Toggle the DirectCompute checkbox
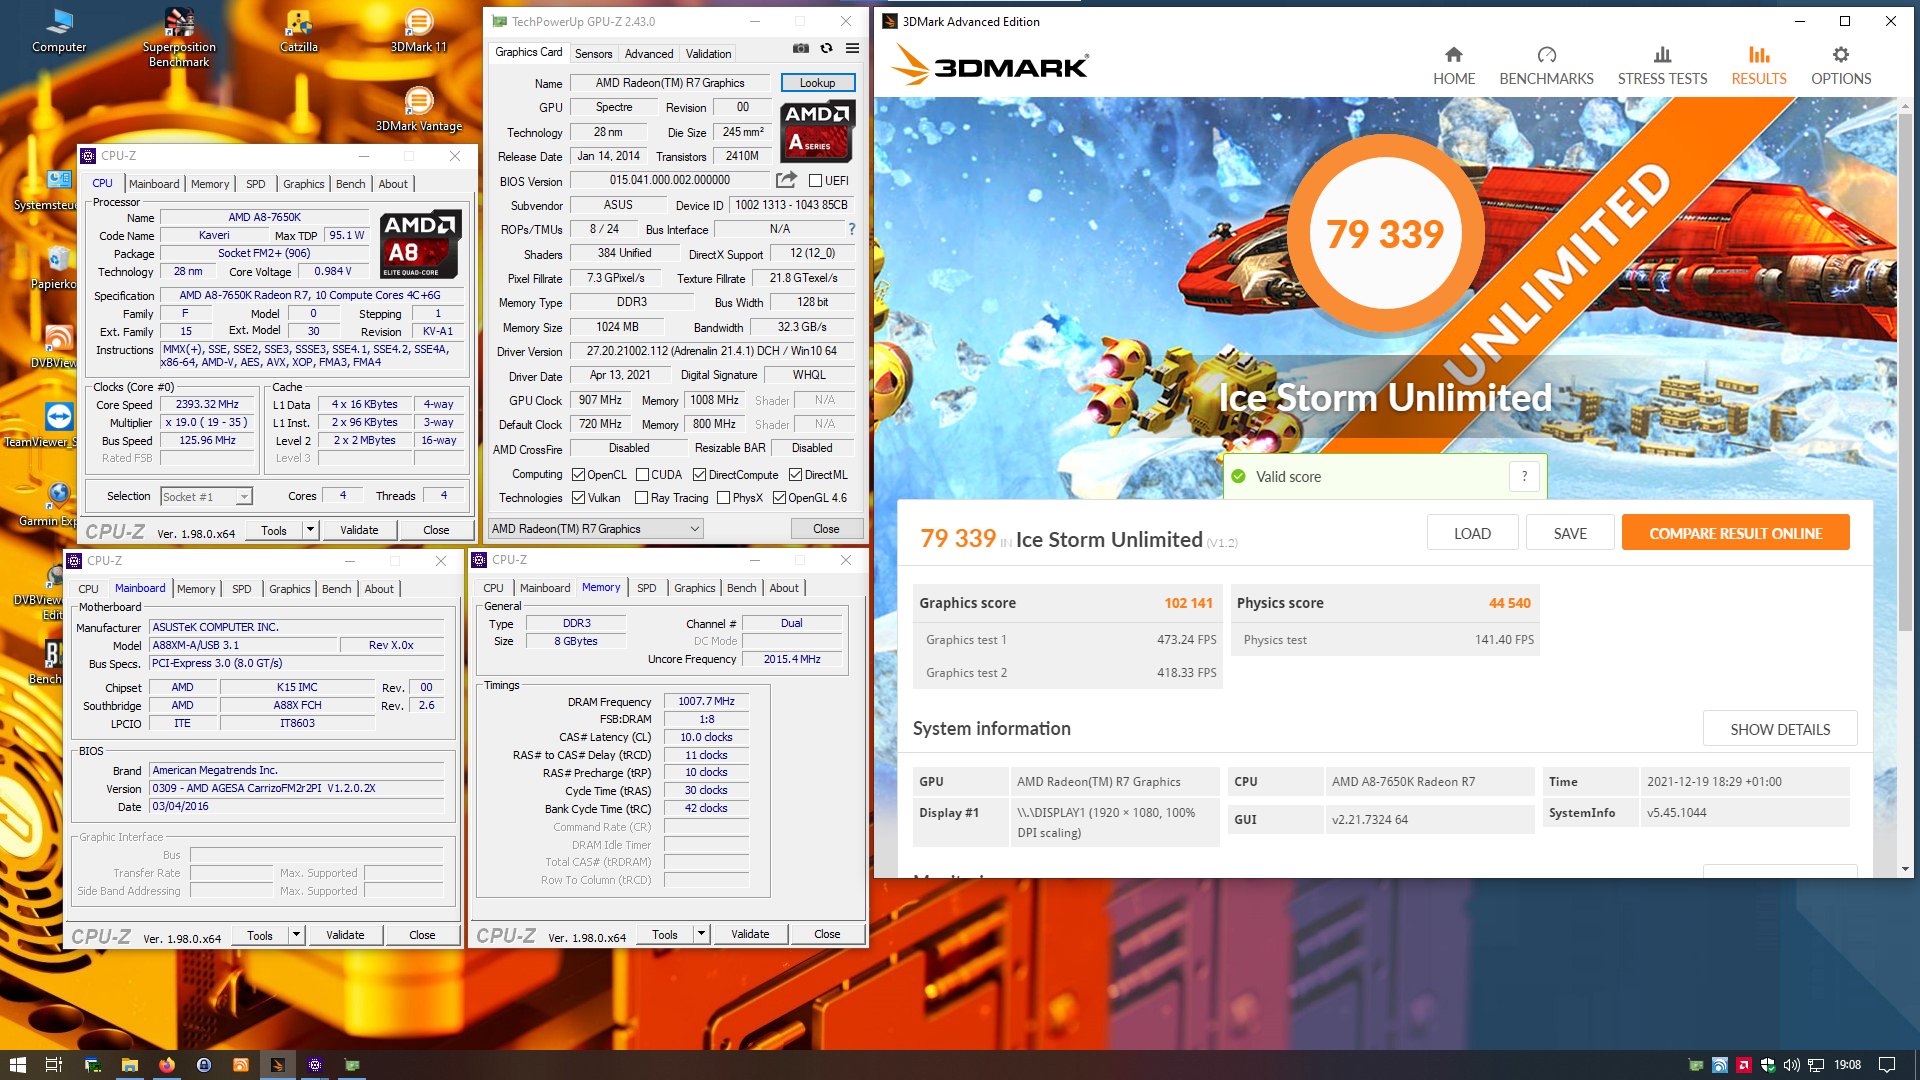Viewport: 1920px width, 1080px height. (x=699, y=475)
